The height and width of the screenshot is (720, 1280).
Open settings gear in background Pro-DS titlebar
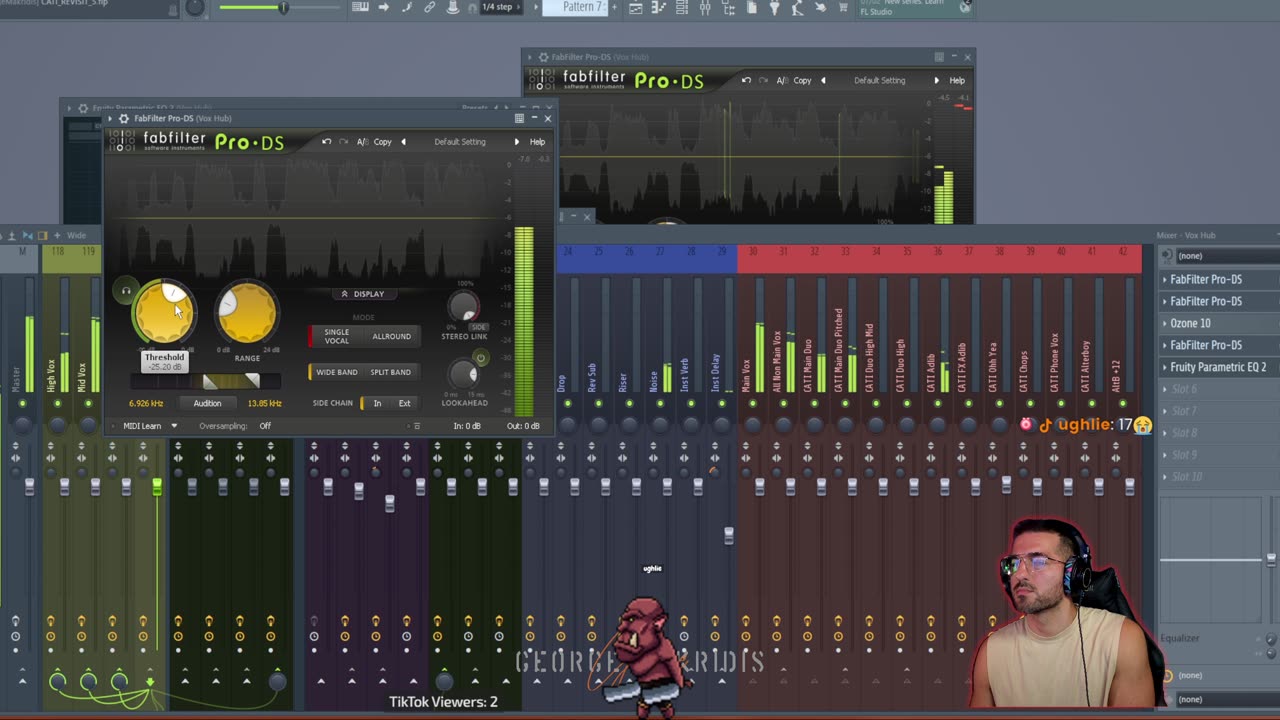(543, 57)
